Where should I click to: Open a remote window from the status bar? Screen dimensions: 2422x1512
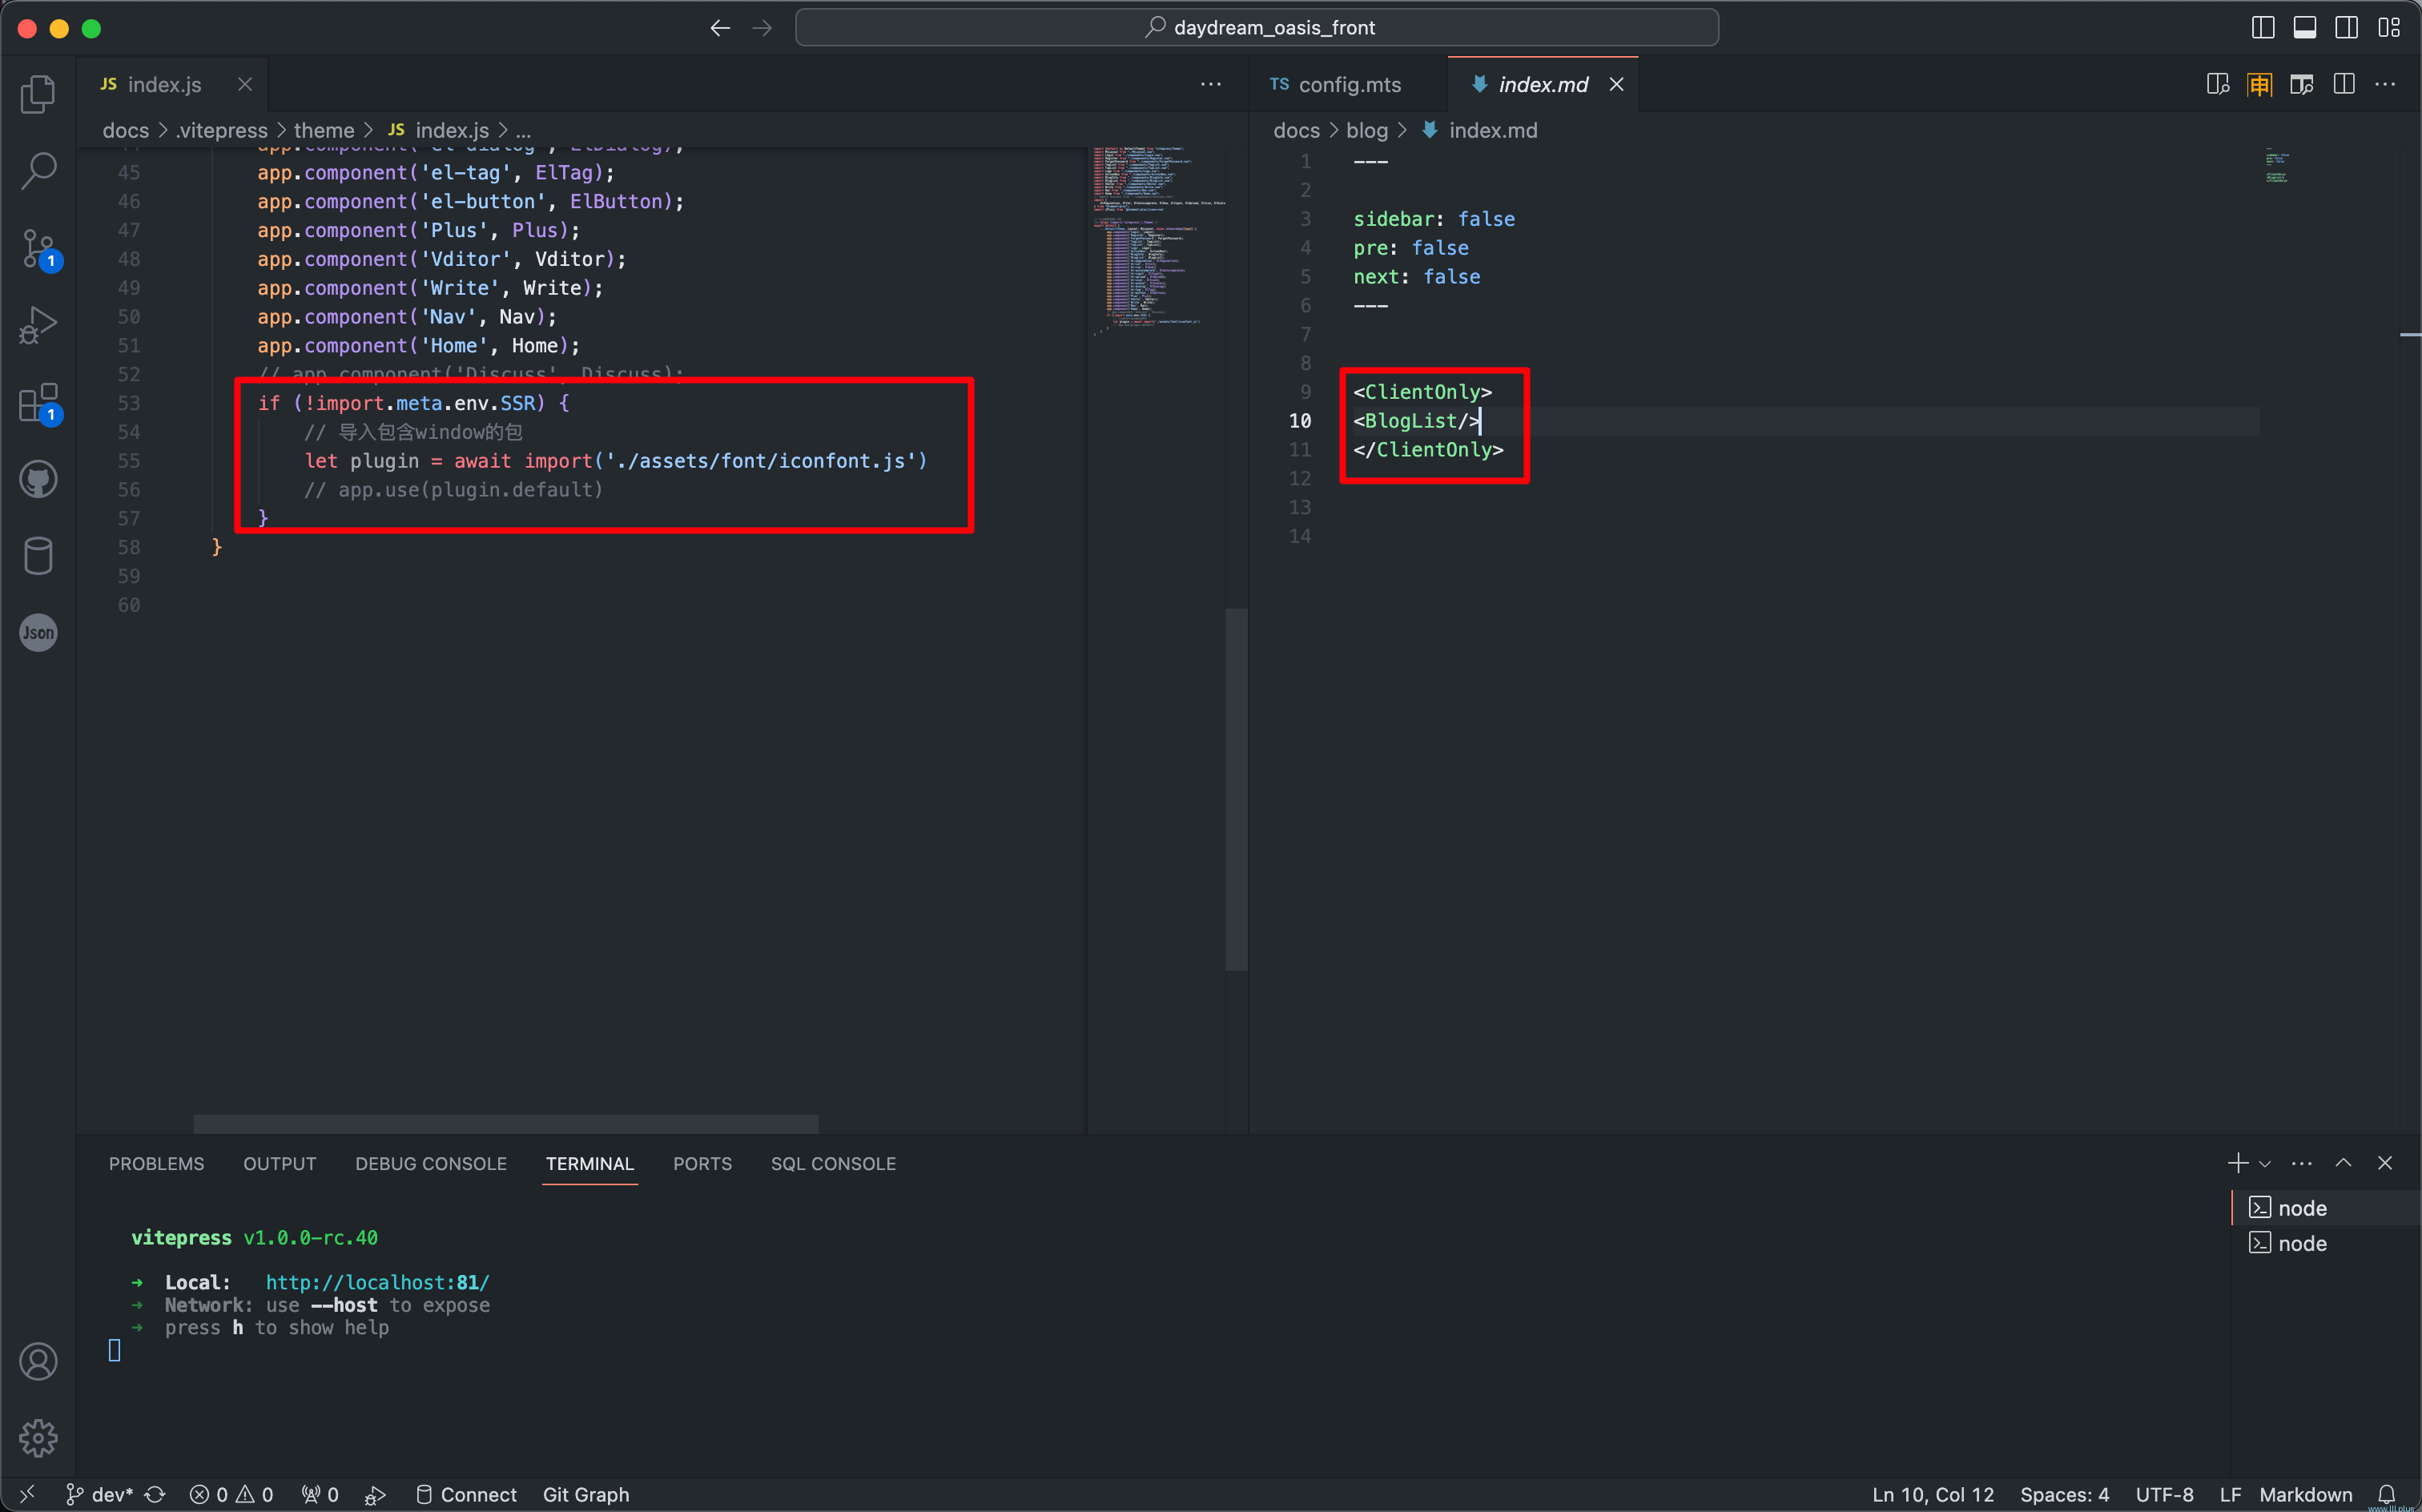(x=27, y=1494)
